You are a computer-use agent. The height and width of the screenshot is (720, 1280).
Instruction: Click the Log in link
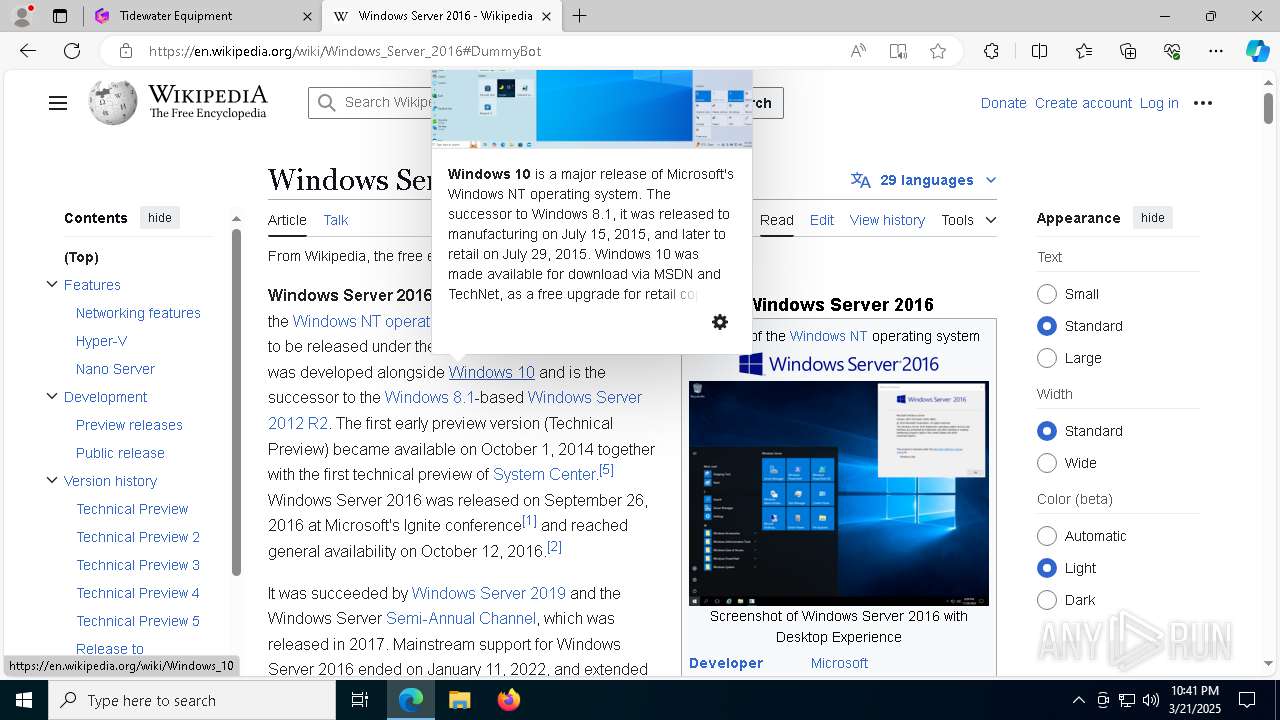click(1159, 103)
